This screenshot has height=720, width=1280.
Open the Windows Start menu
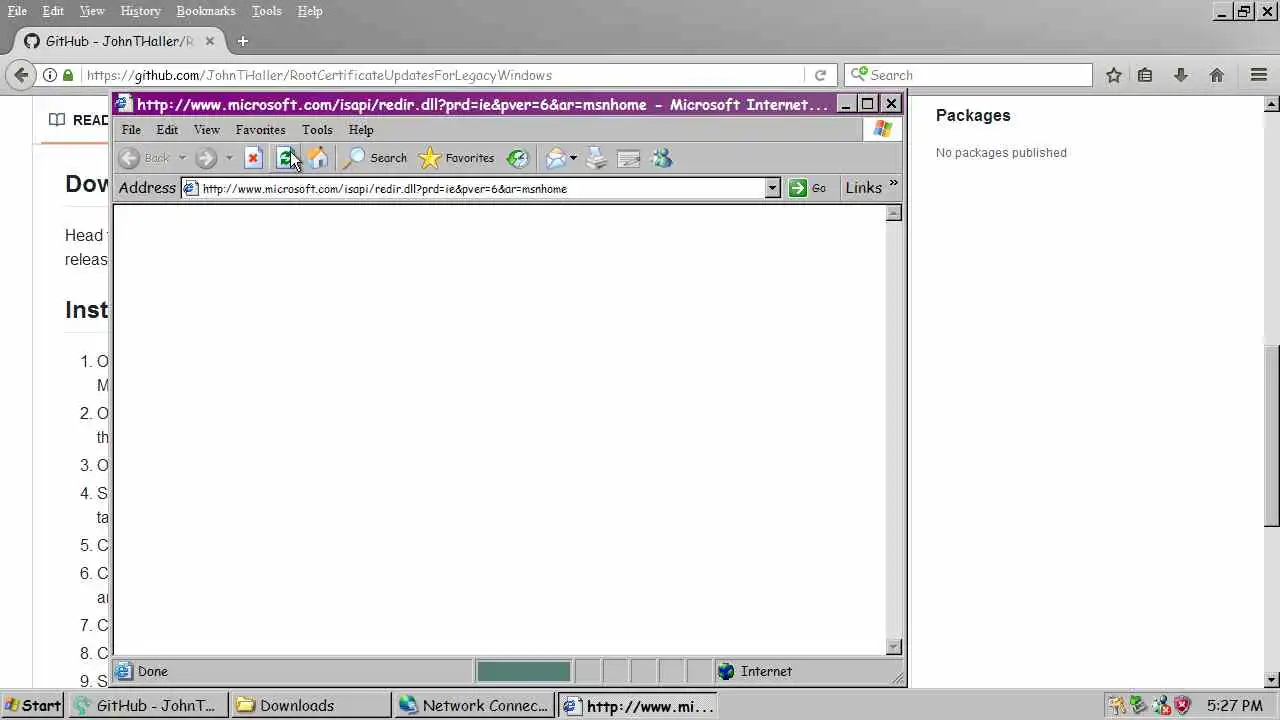coord(33,705)
